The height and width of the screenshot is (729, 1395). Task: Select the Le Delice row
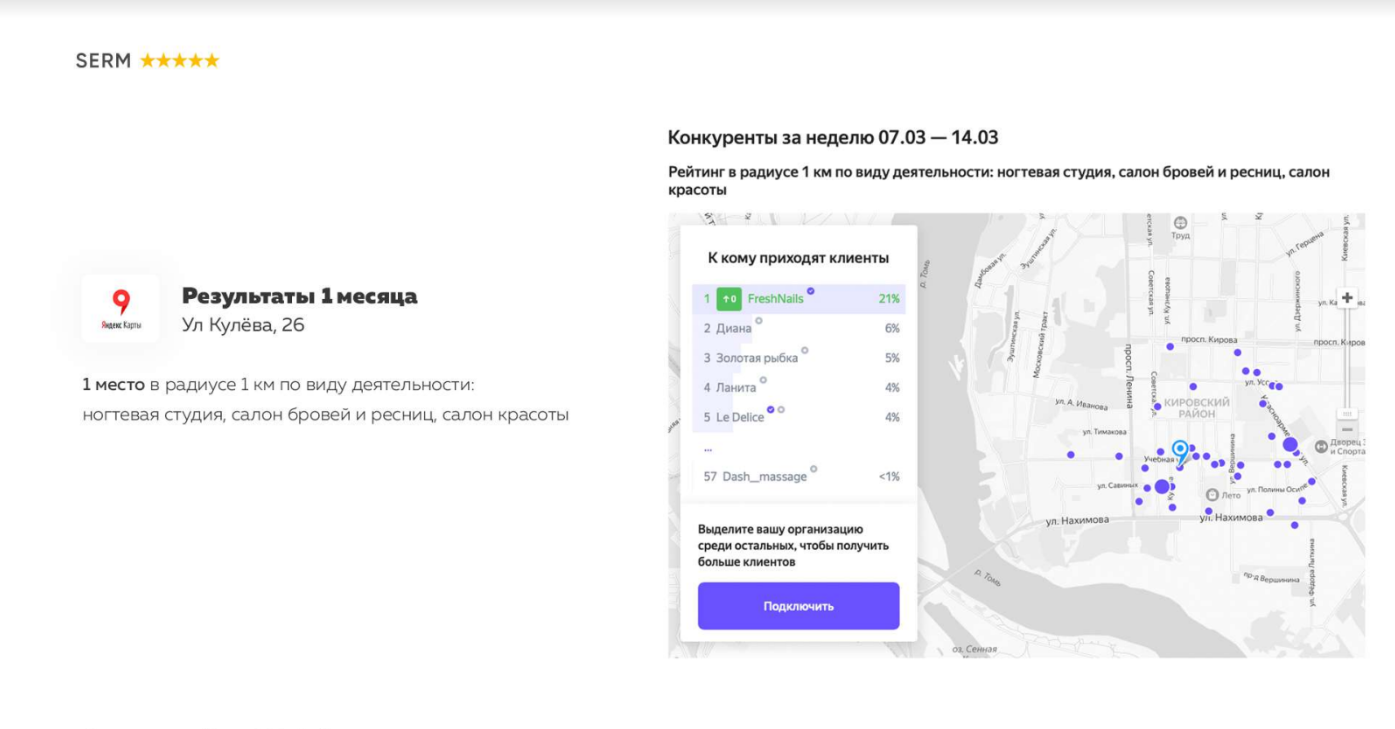coord(798,417)
